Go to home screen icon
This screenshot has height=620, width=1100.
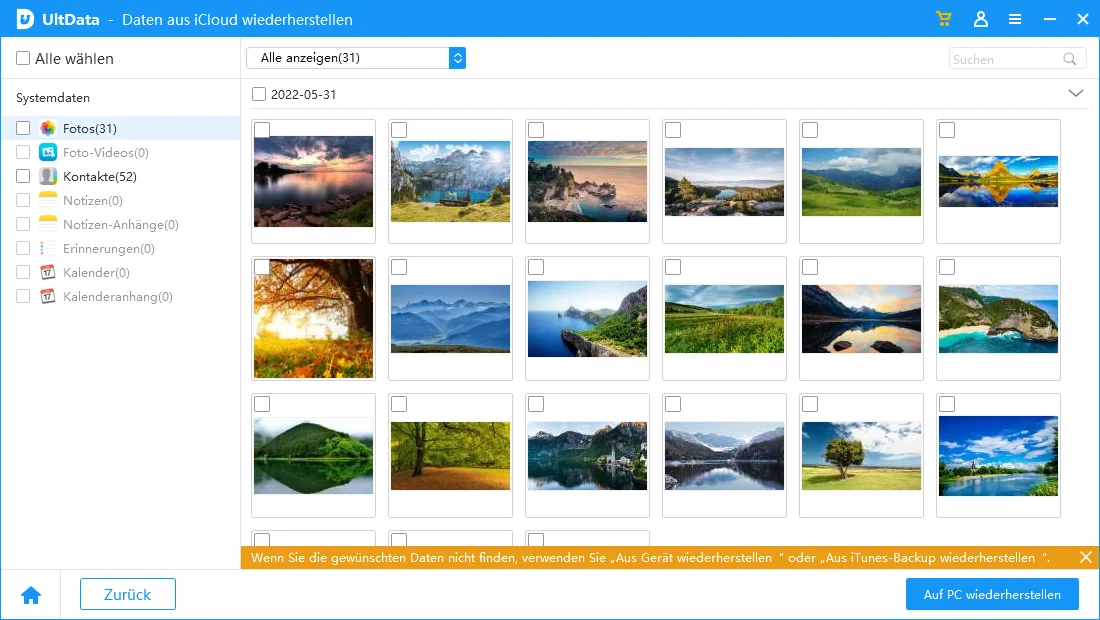click(31, 595)
